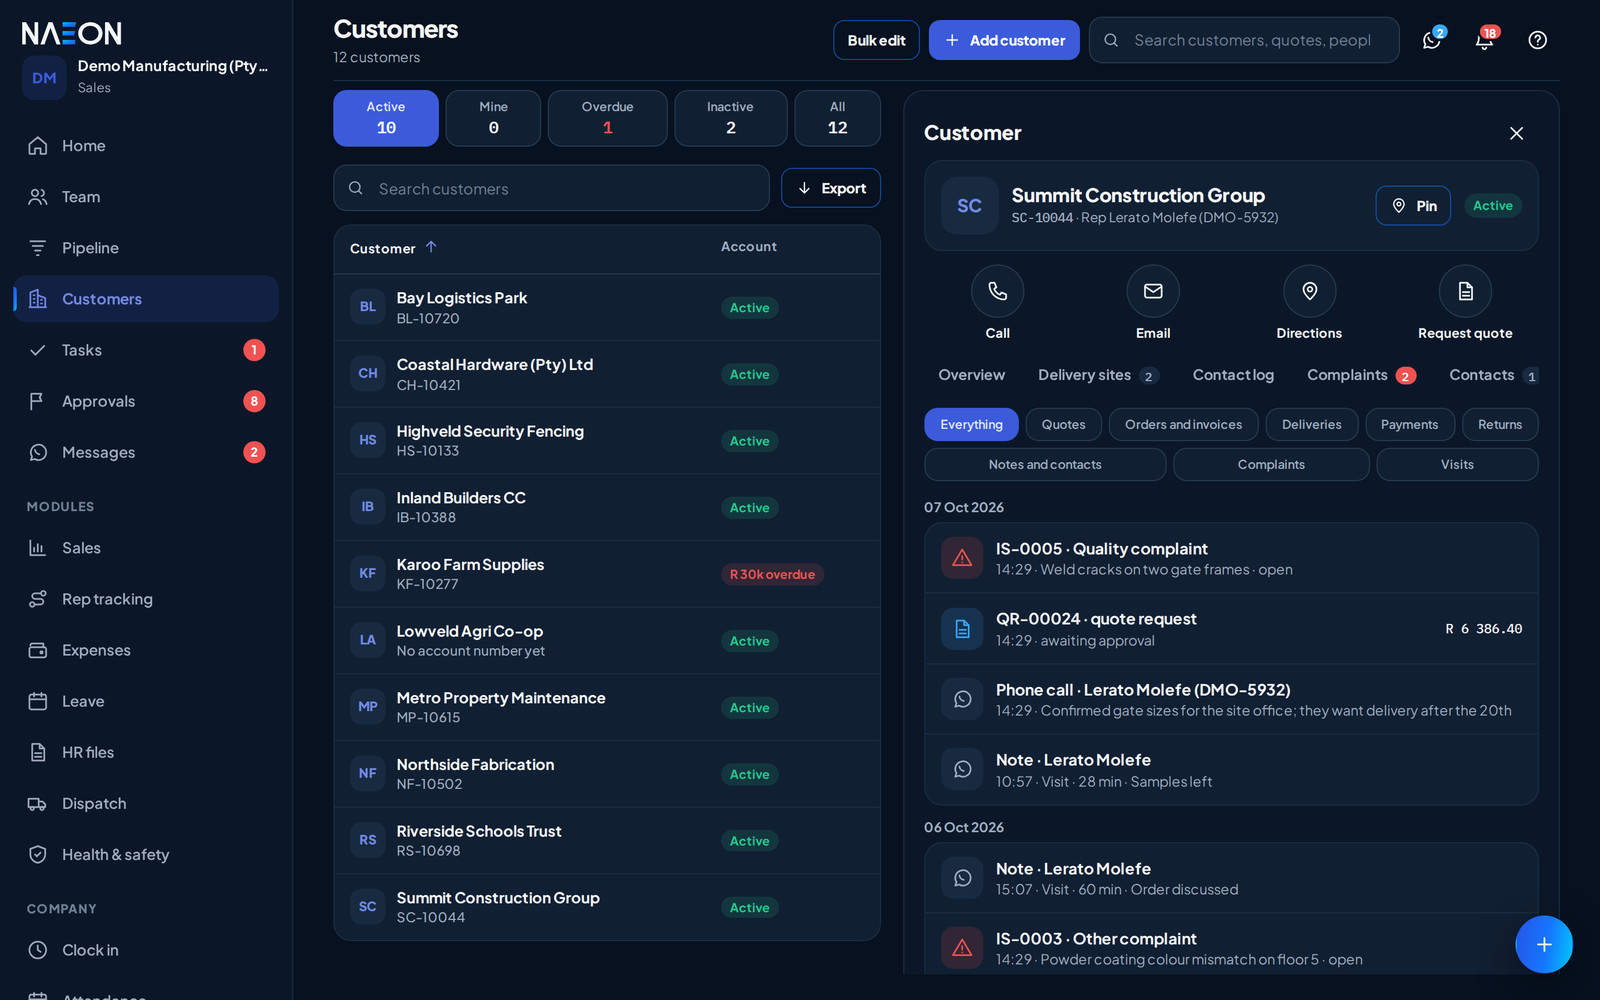
Task: Open the help question mark icon
Action: coord(1538,40)
